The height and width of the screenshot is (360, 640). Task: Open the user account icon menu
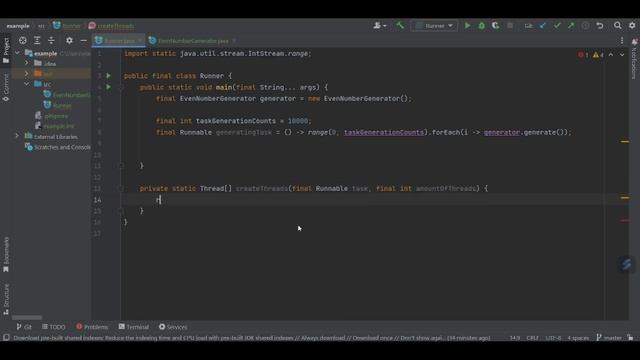click(380, 26)
